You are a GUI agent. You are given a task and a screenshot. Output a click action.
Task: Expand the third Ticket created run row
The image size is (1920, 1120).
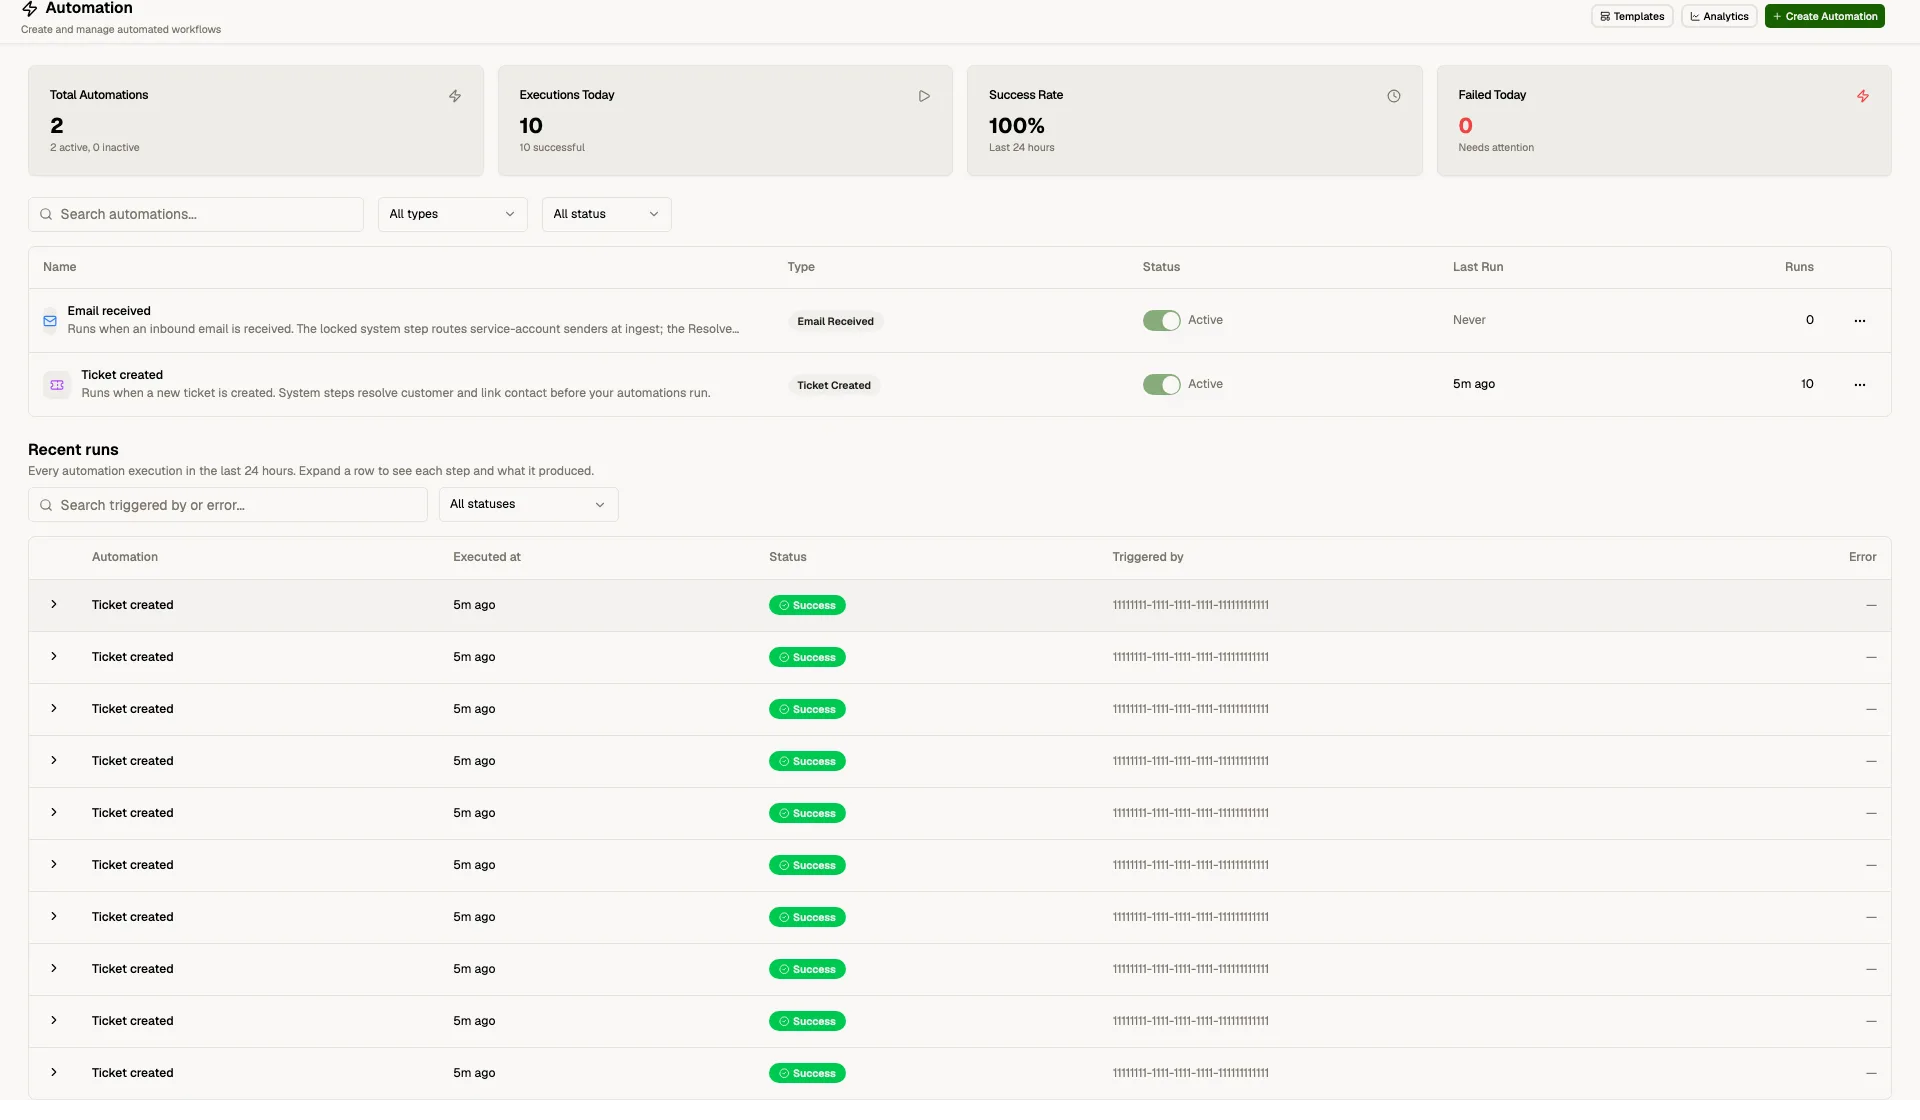[x=54, y=708]
